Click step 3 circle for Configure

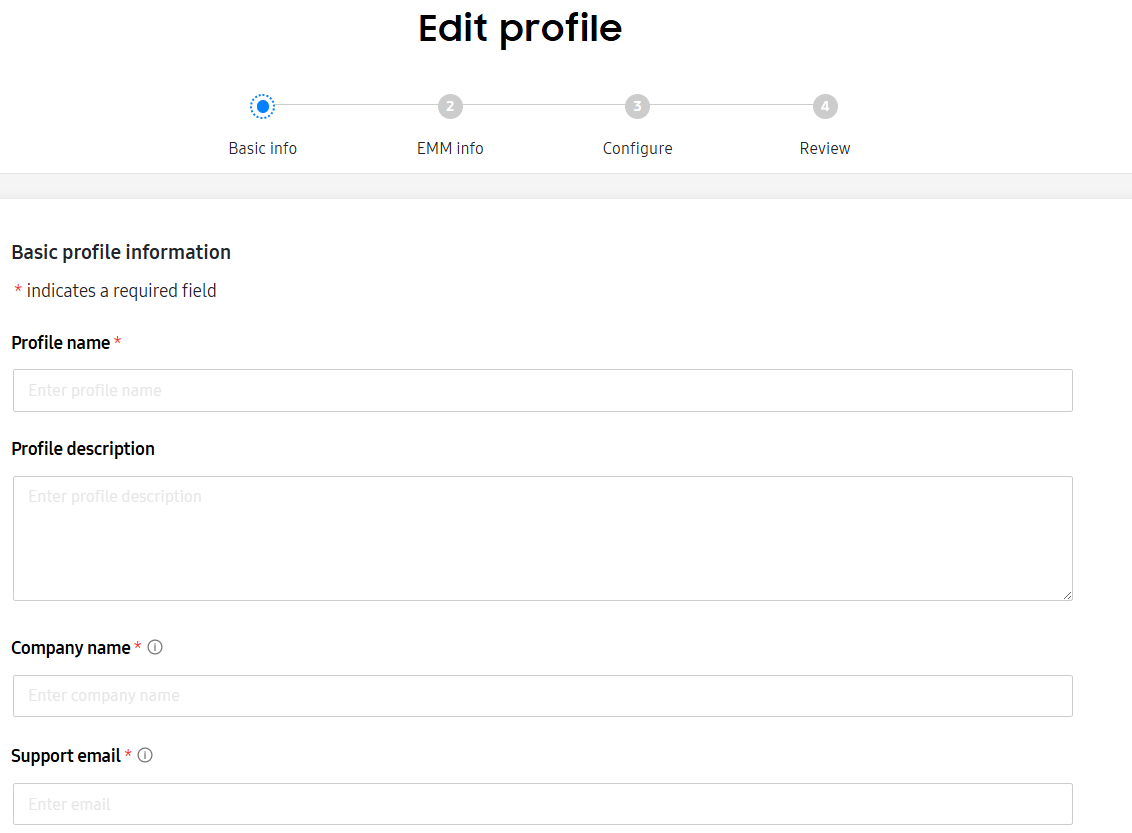click(x=637, y=106)
